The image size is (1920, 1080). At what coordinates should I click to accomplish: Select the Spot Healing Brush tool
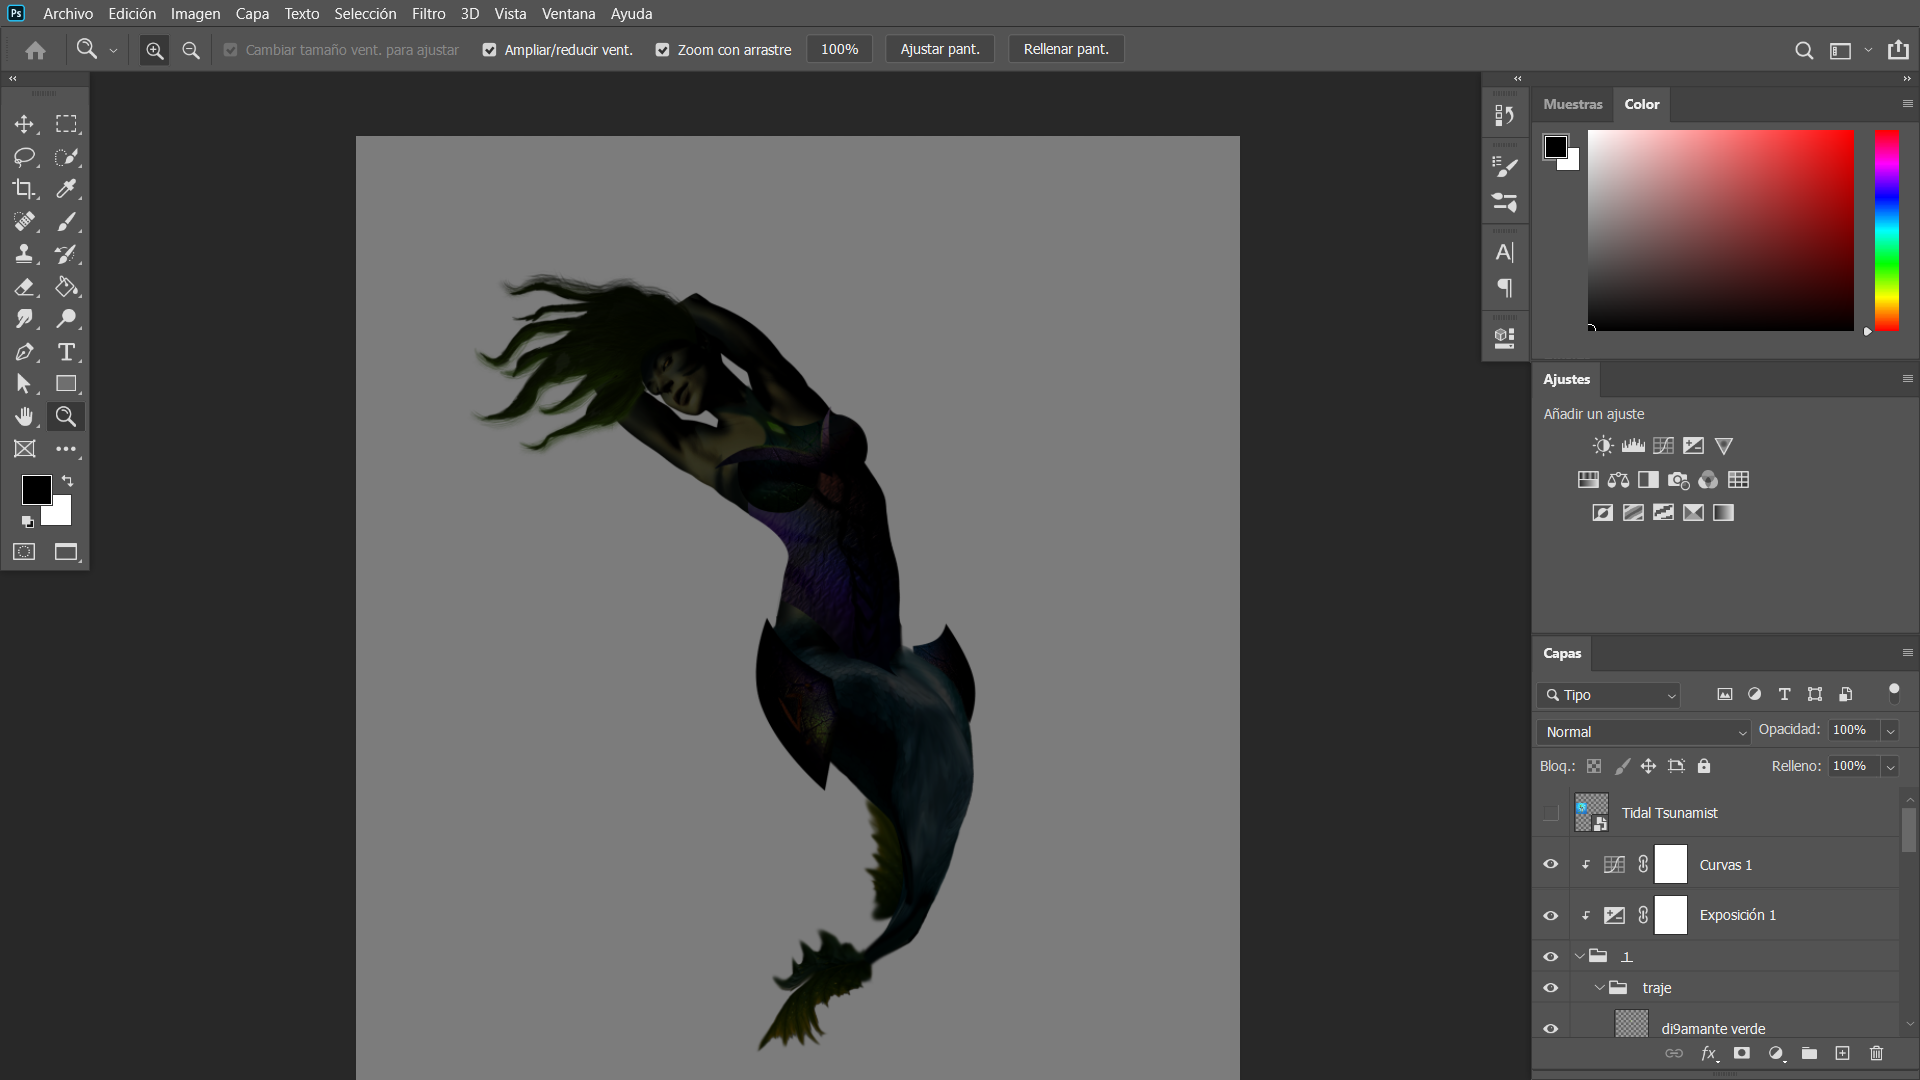24,222
